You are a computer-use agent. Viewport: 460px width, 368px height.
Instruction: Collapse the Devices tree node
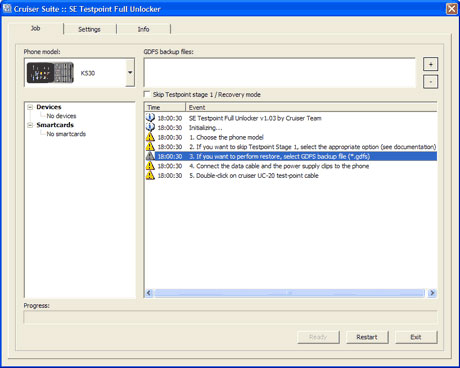(30, 107)
